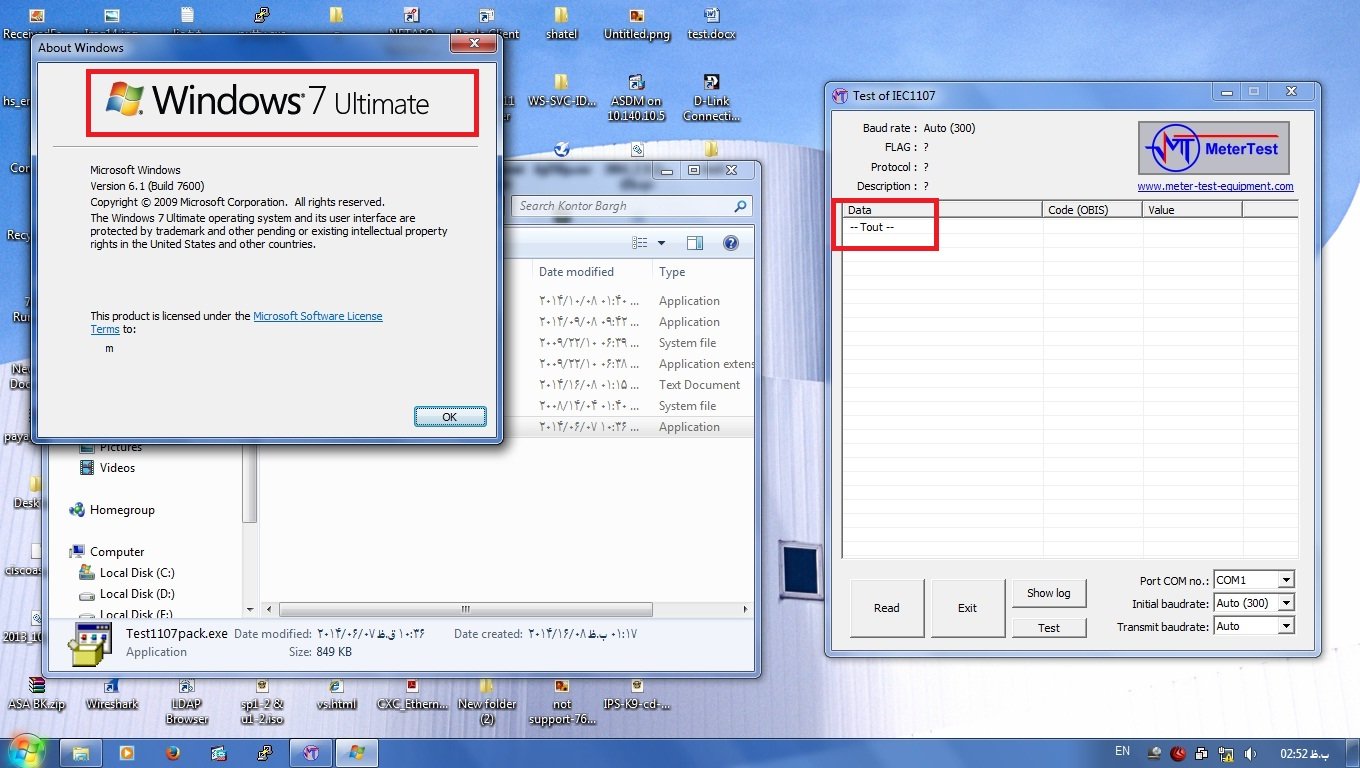Select the test.docx desktop icon
Viewport: 1360px width, 768px height.
711,24
